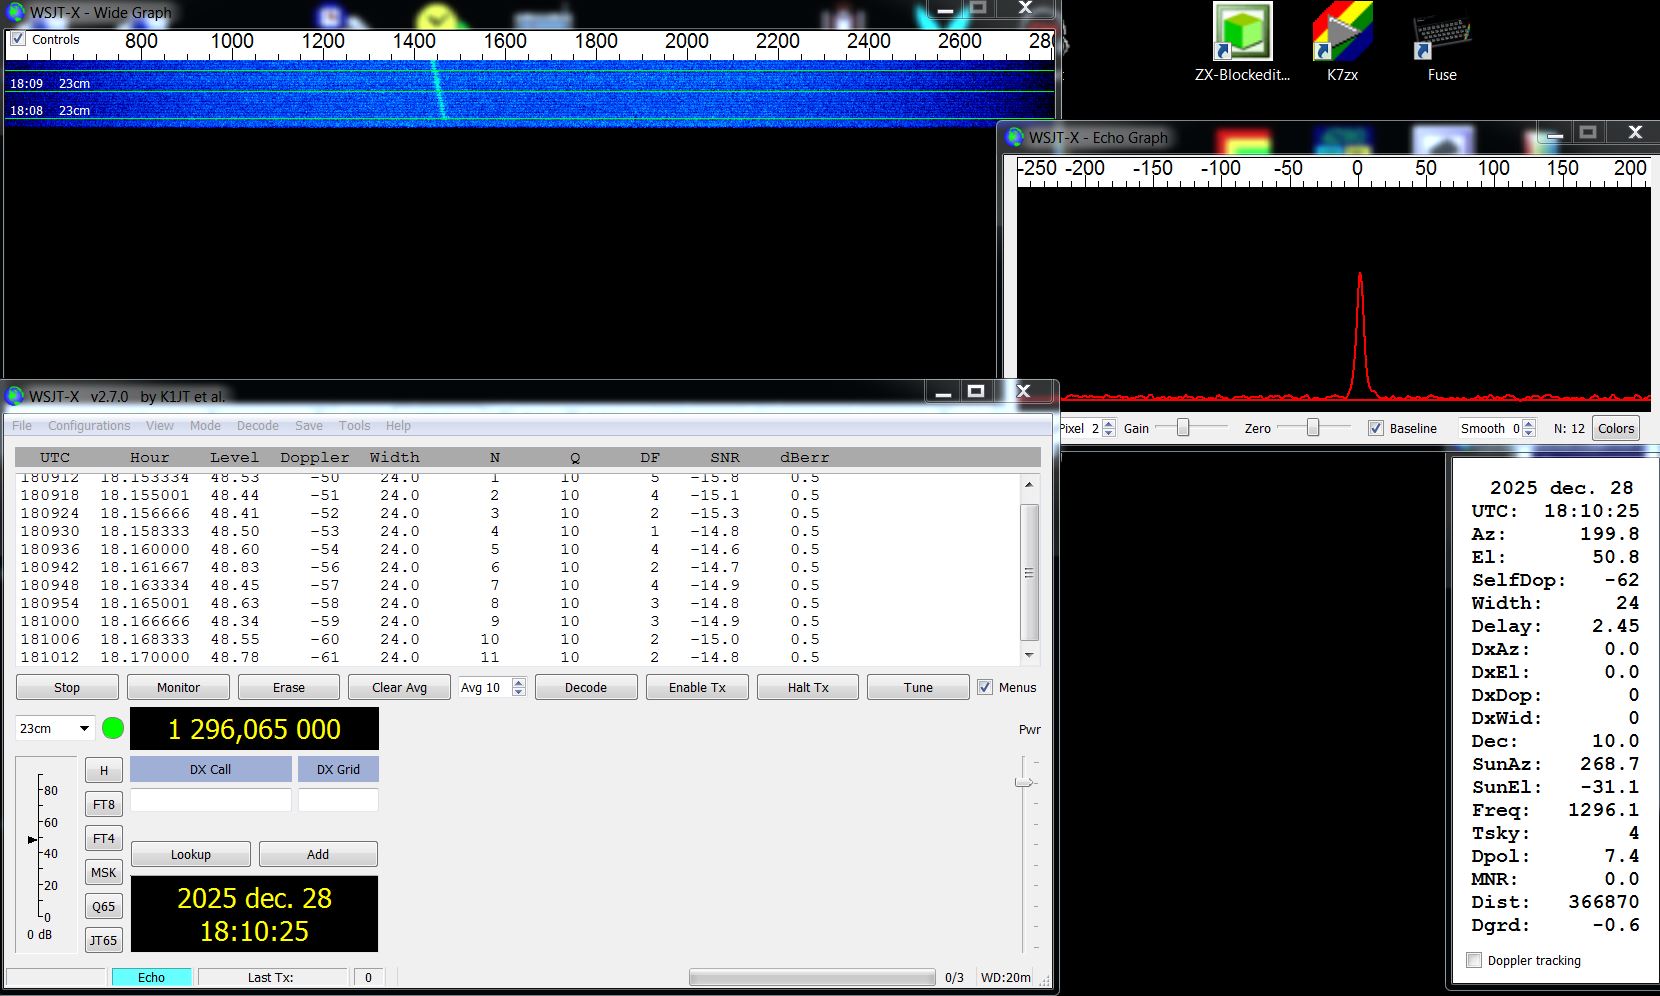Viewport: 1660px width, 996px height.
Task: Uncheck the Baseline checkbox in Echo Graph
Action: click(1376, 428)
